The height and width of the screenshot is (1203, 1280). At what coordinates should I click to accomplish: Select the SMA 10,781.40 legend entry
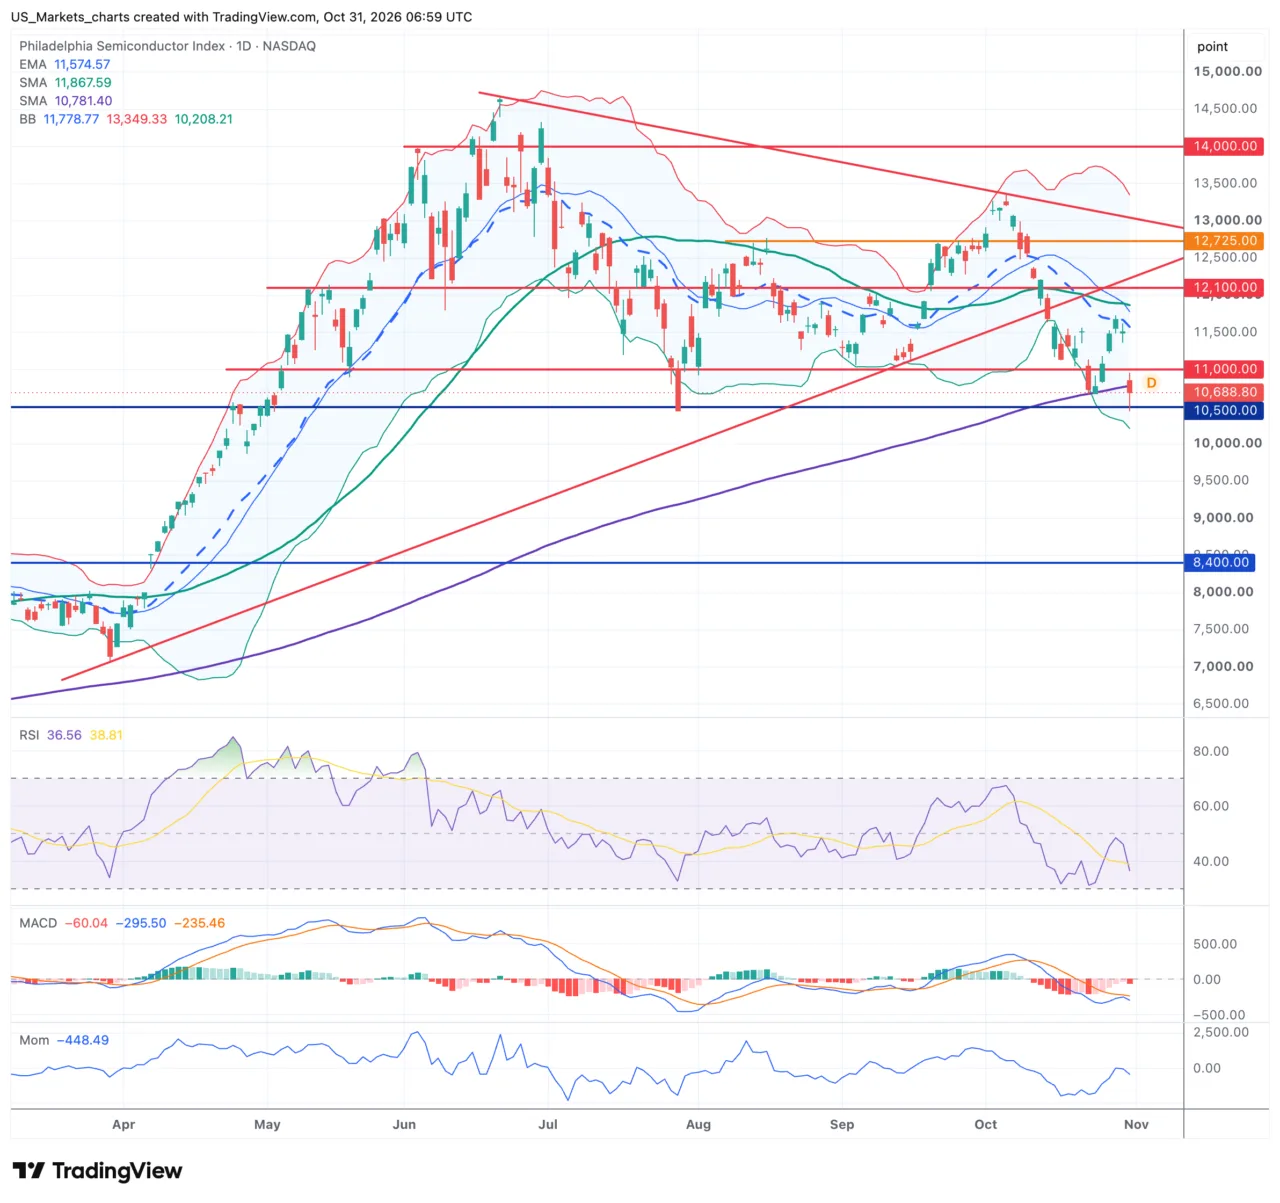coord(65,101)
